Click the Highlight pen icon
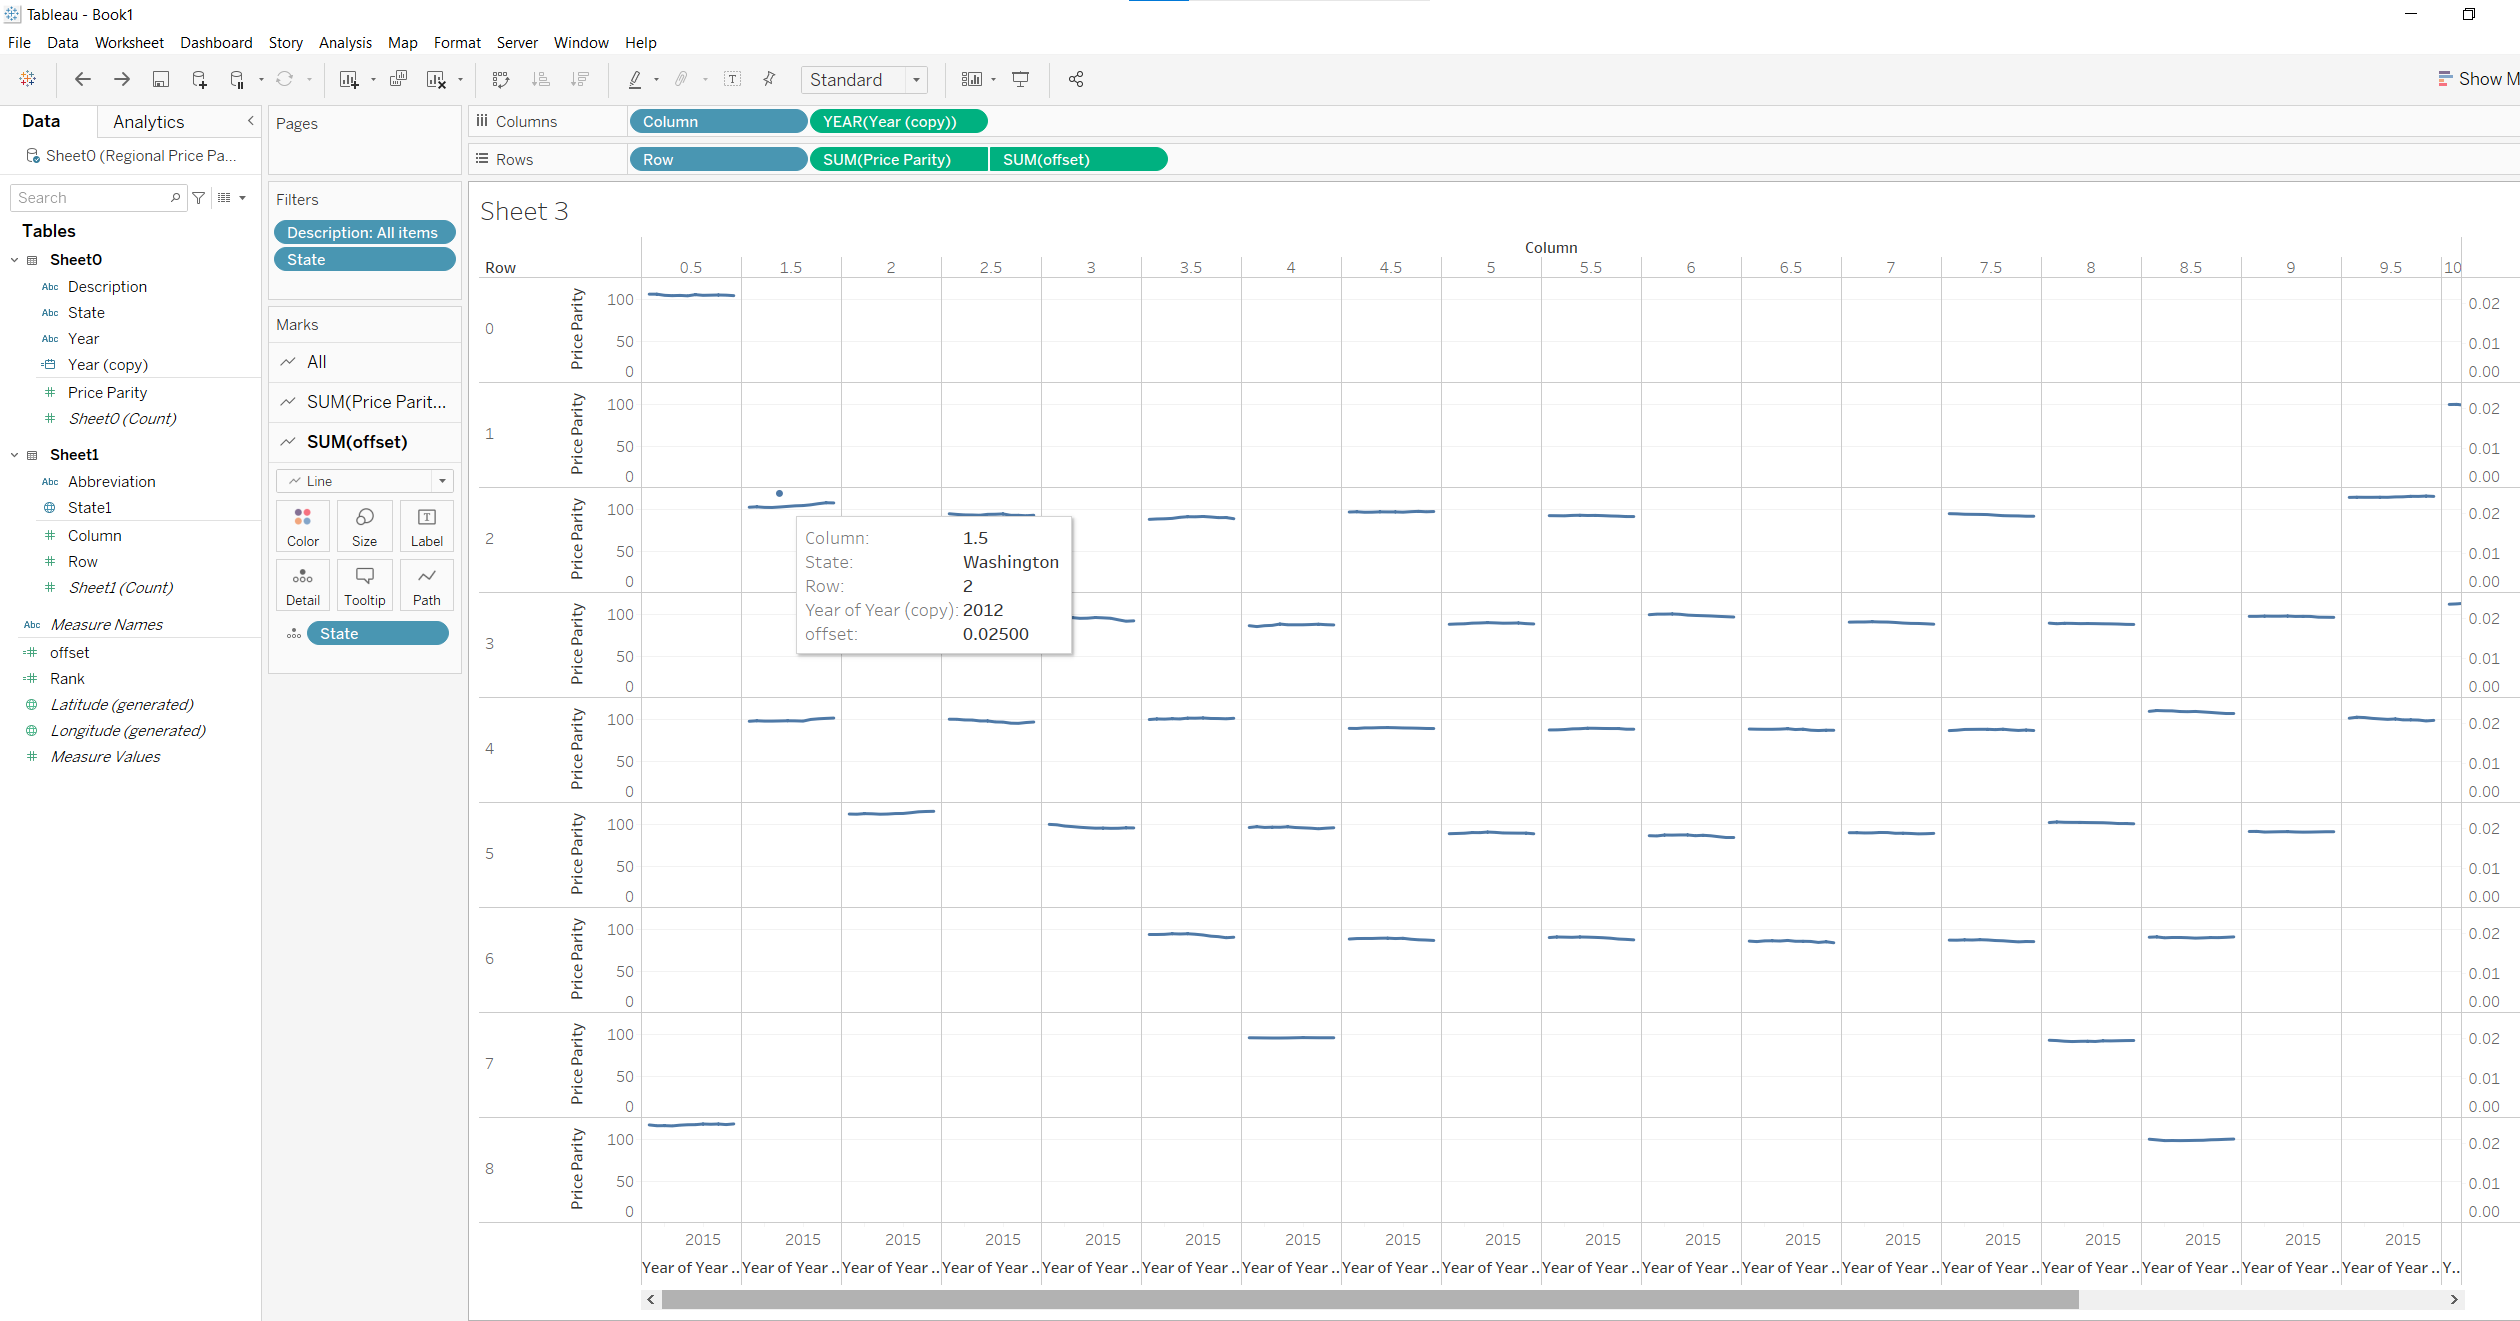 tap(635, 80)
